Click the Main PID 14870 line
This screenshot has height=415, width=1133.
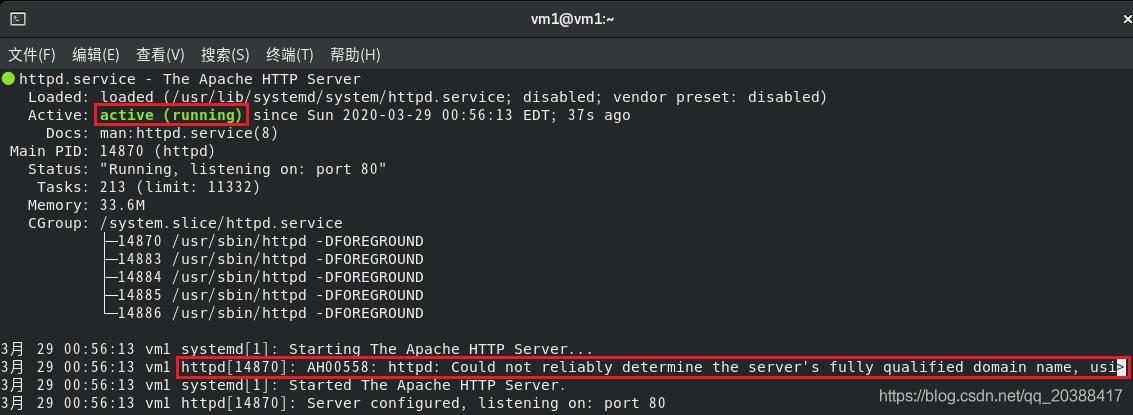[113, 151]
